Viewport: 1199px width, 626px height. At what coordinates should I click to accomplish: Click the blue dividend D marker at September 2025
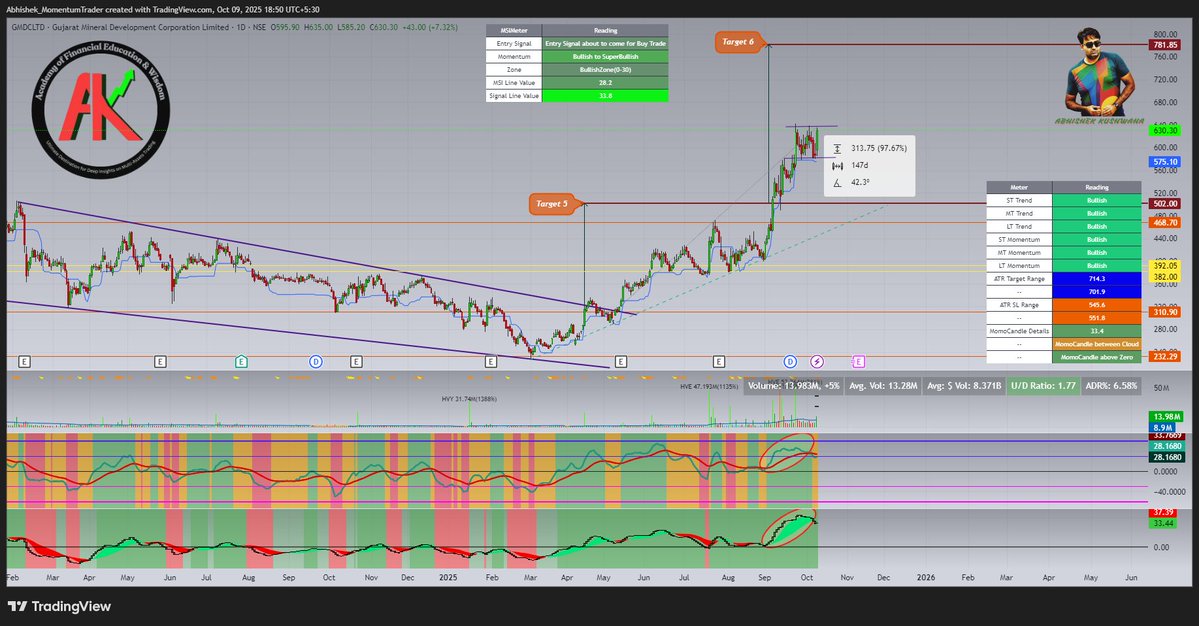790,362
